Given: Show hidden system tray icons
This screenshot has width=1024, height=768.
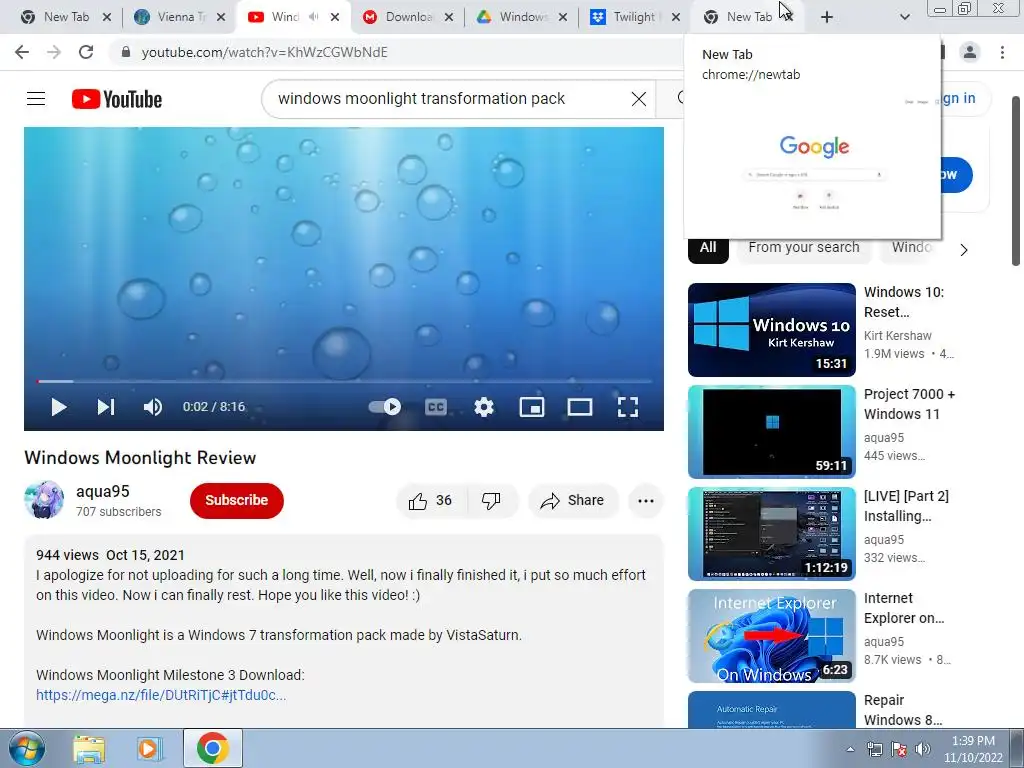Looking at the screenshot, I should (x=850, y=749).
